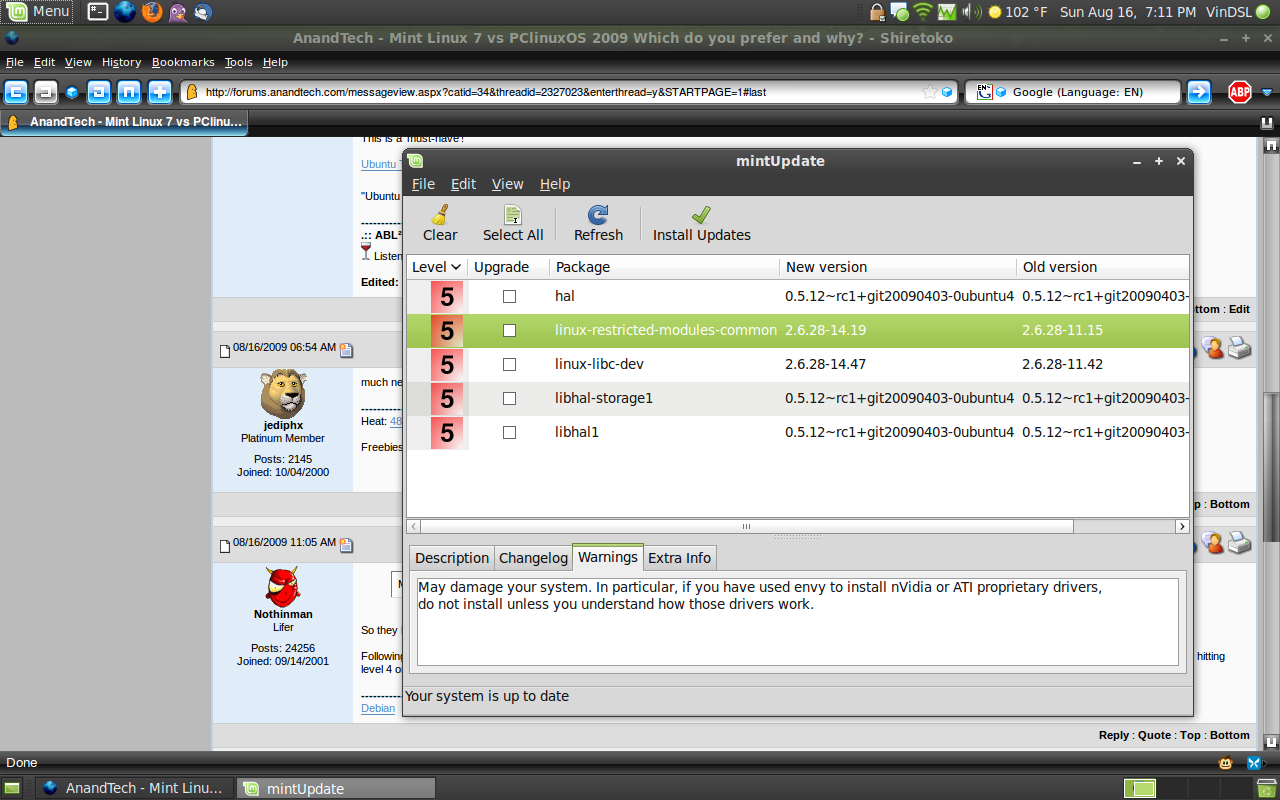Click the volume speaker tray icon
This screenshot has height=800, width=1280.
(x=971, y=12)
